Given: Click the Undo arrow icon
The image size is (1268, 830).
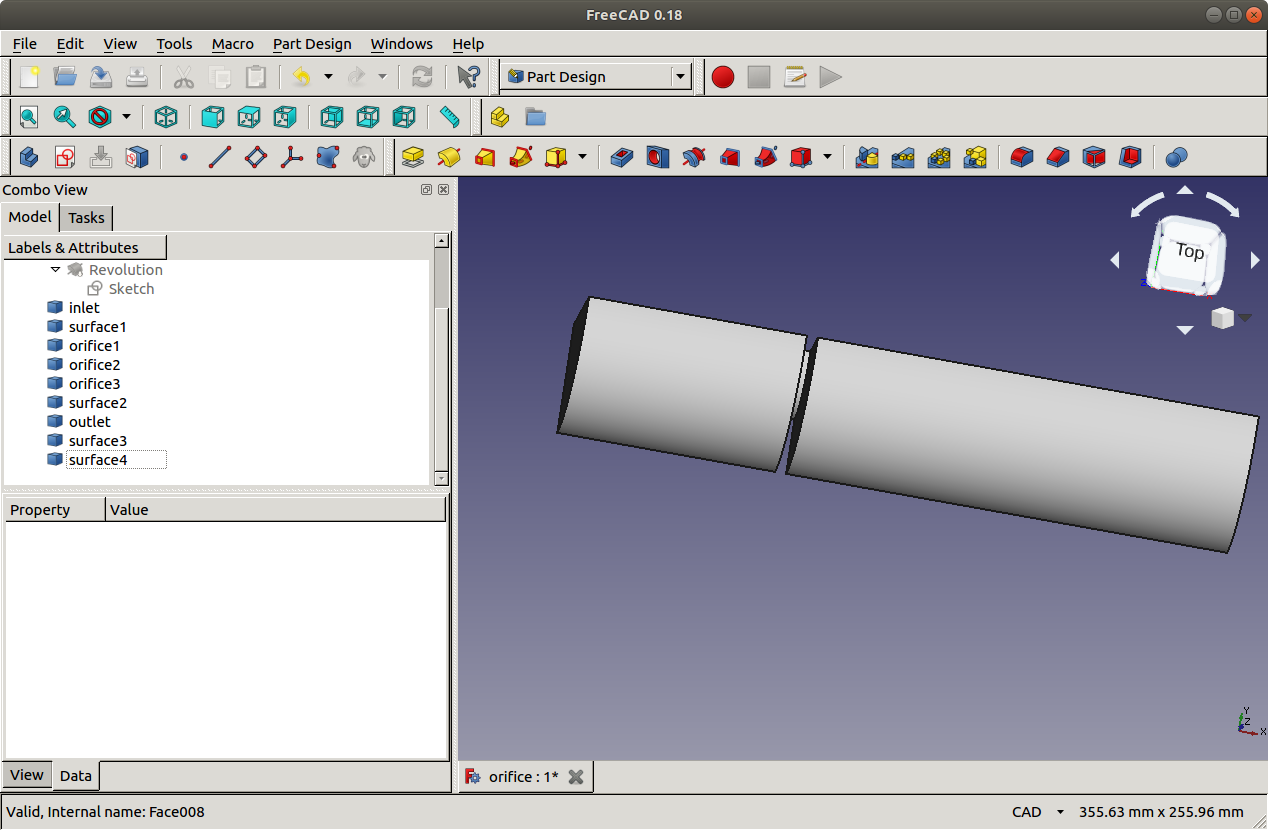Looking at the screenshot, I should point(300,77).
